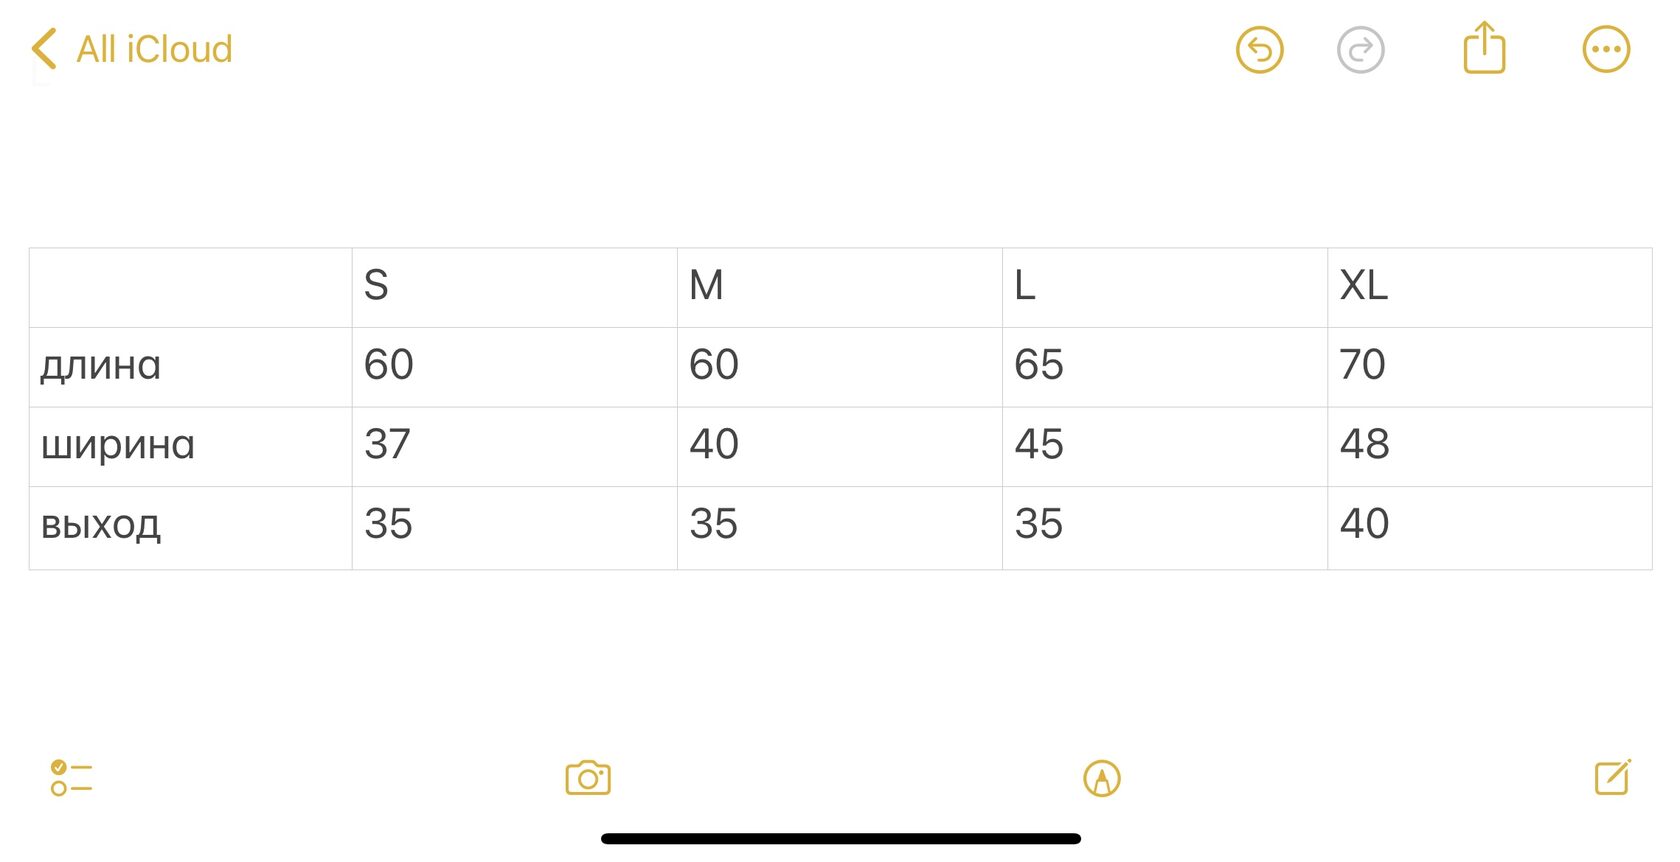The image size is (1680, 862).
Task: Open the more options ellipsis menu
Action: [1606, 49]
